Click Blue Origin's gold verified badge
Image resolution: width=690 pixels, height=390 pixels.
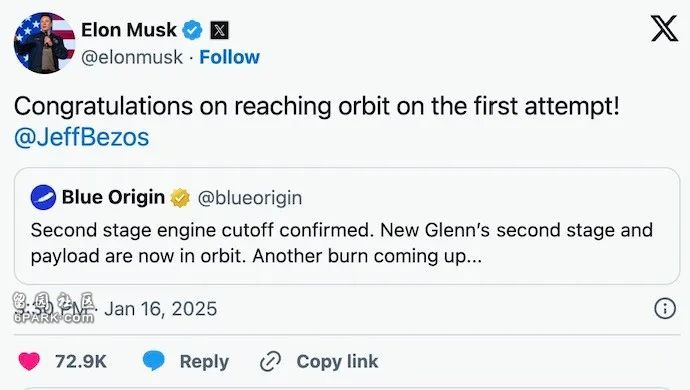point(180,198)
